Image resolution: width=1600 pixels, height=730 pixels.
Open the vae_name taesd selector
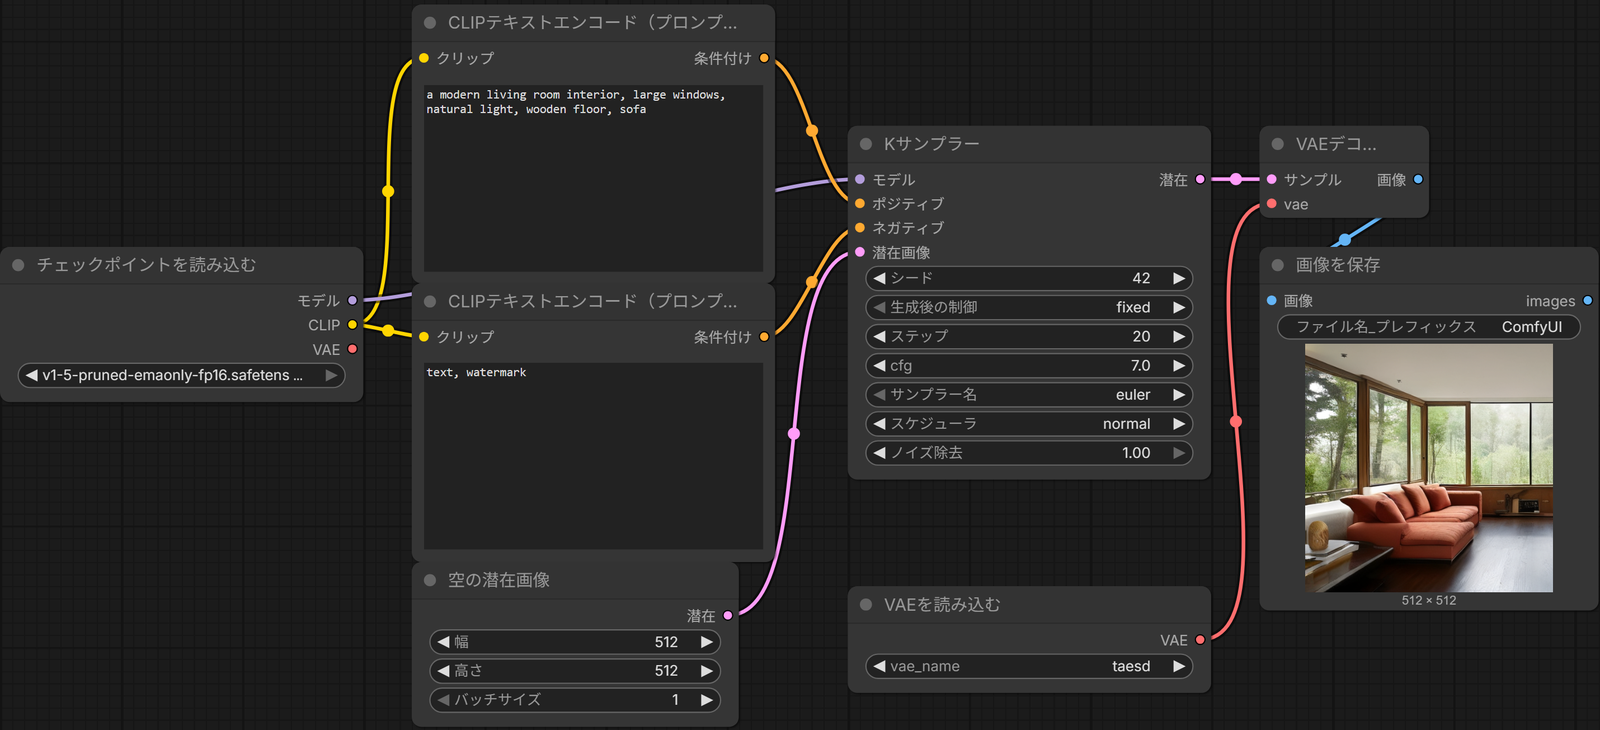pyautogui.click(x=1029, y=666)
